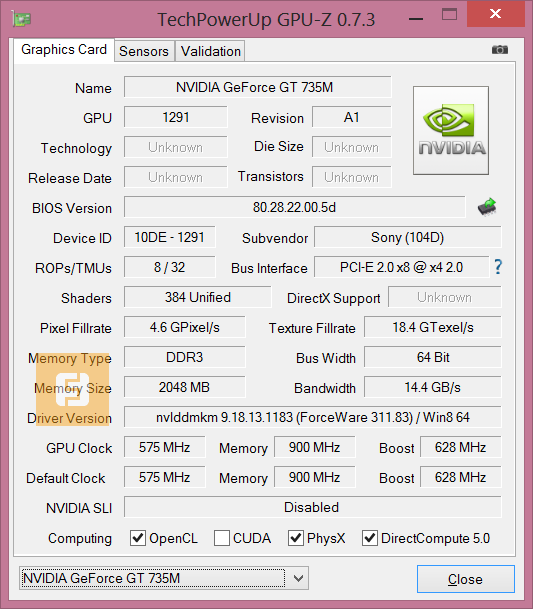Select the Graphics Card tab
This screenshot has height=609, width=533.
pos(64,50)
